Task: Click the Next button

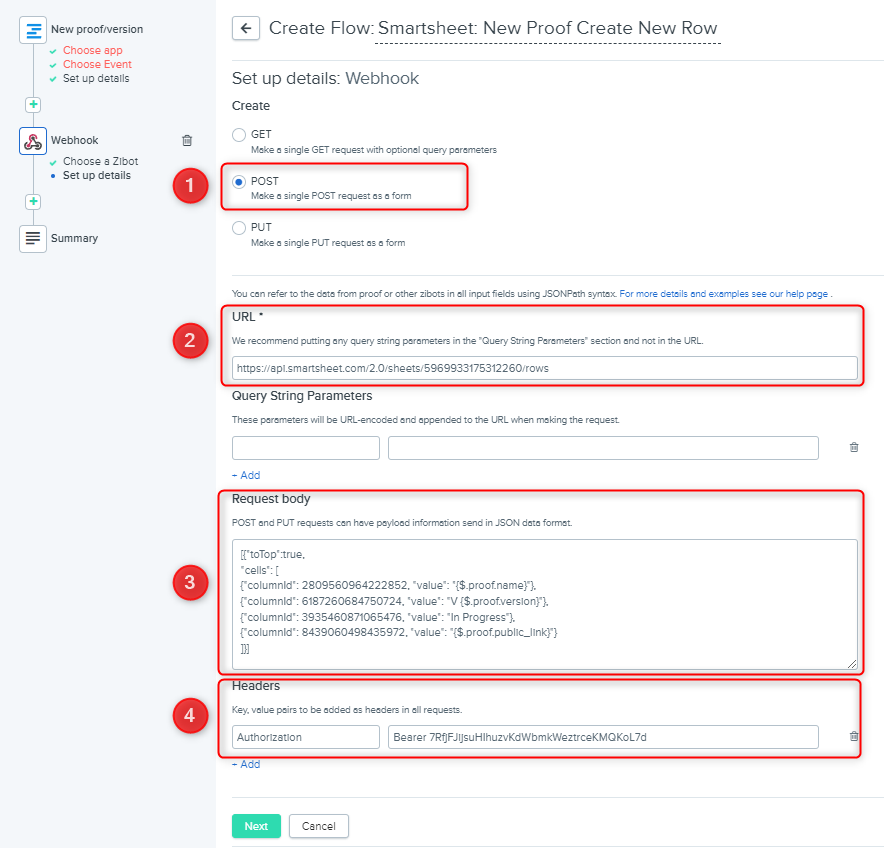Action: click(256, 826)
